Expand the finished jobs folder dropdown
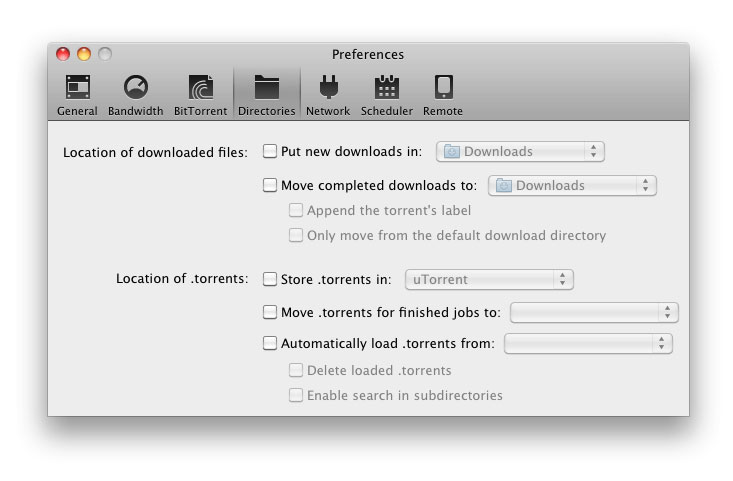The height and width of the screenshot is (481, 733). pyautogui.click(x=594, y=312)
